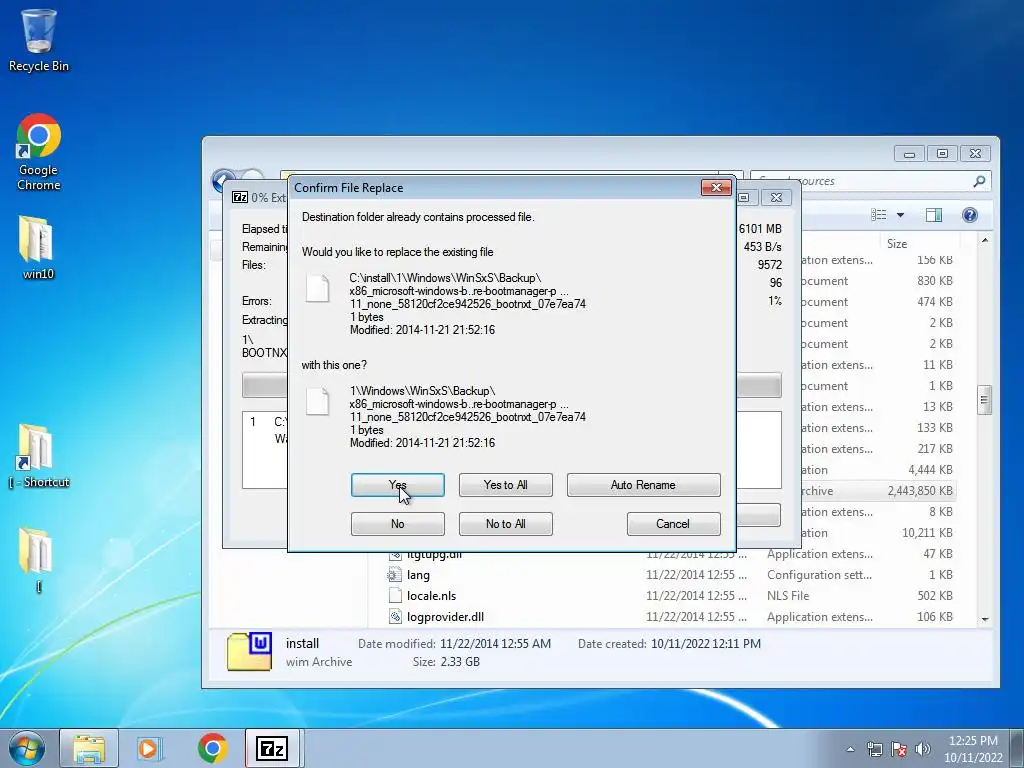This screenshot has height=768, width=1024.
Task: Minimize the Explorer window
Action: 909,153
